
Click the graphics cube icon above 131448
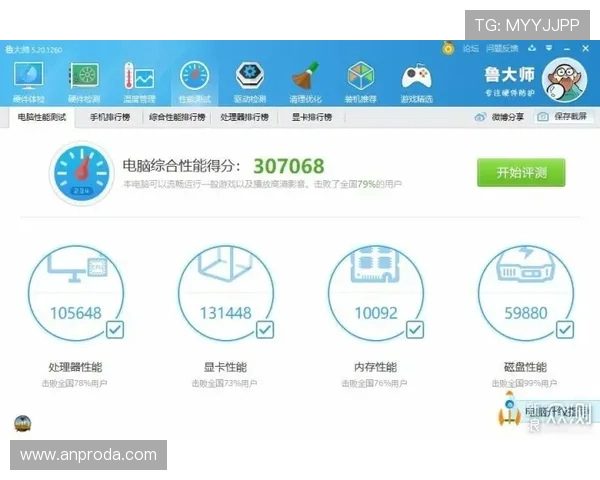(226, 264)
